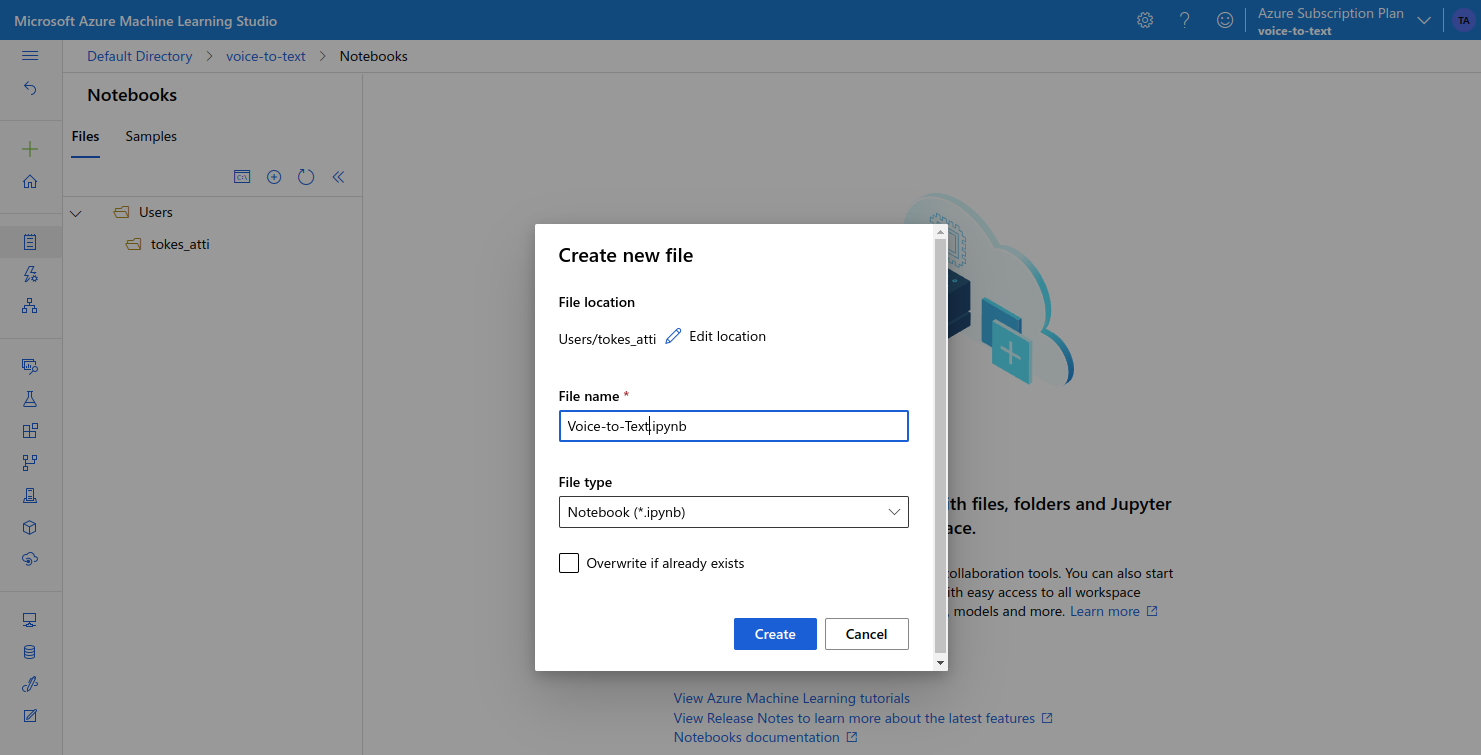Open the Environments sidebar icon
This screenshot has height=755, width=1481.
30,495
